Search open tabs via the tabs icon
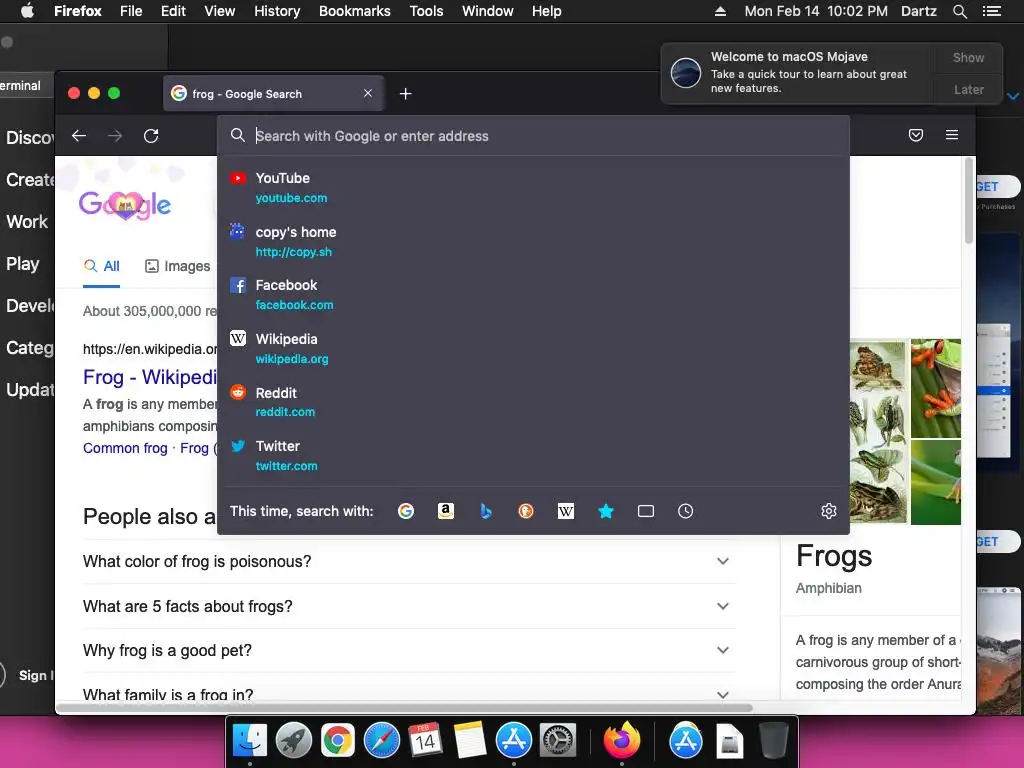This screenshot has width=1024, height=768. click(x=645, y=511)
